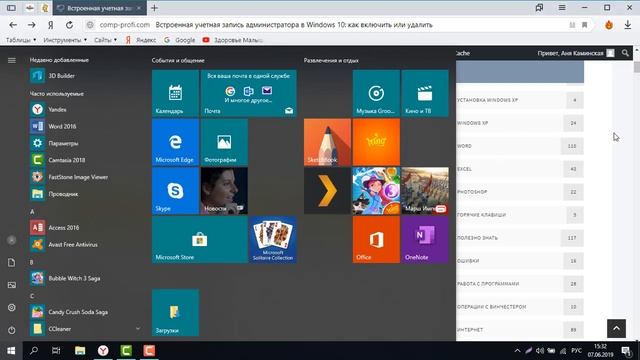Screen dimensions: 640x360
Task: Open the Яндекс bookmark
Action: pyautogui.click(x=140, y=40)
